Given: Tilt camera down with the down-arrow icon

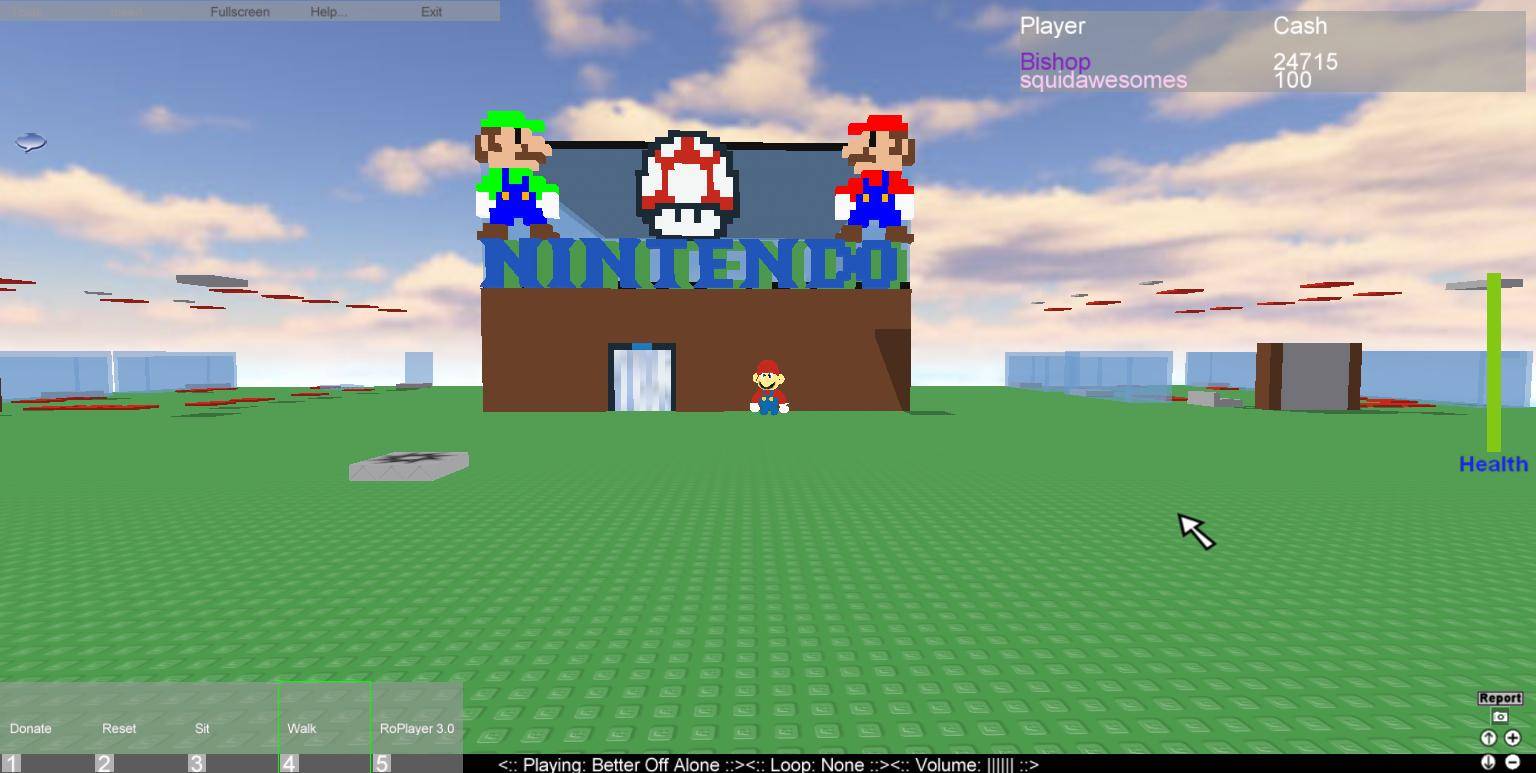Looking at the screenshot, I should coord(1488,762).
